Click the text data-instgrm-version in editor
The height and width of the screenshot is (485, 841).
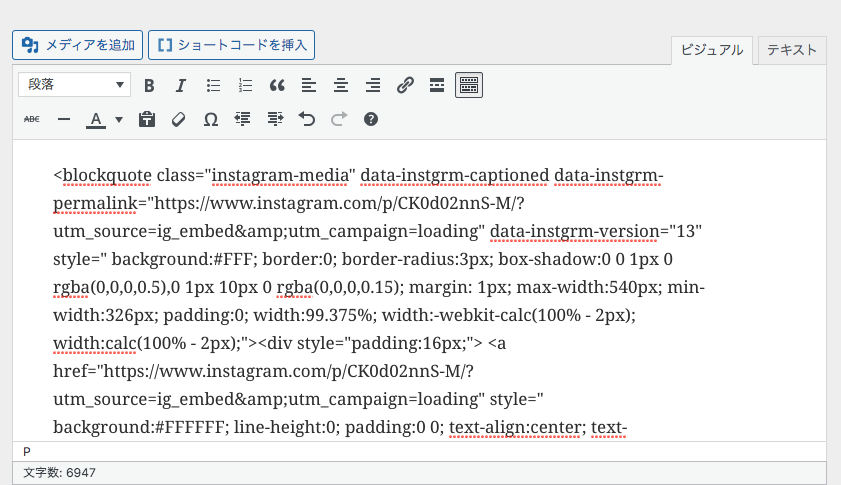575,231
